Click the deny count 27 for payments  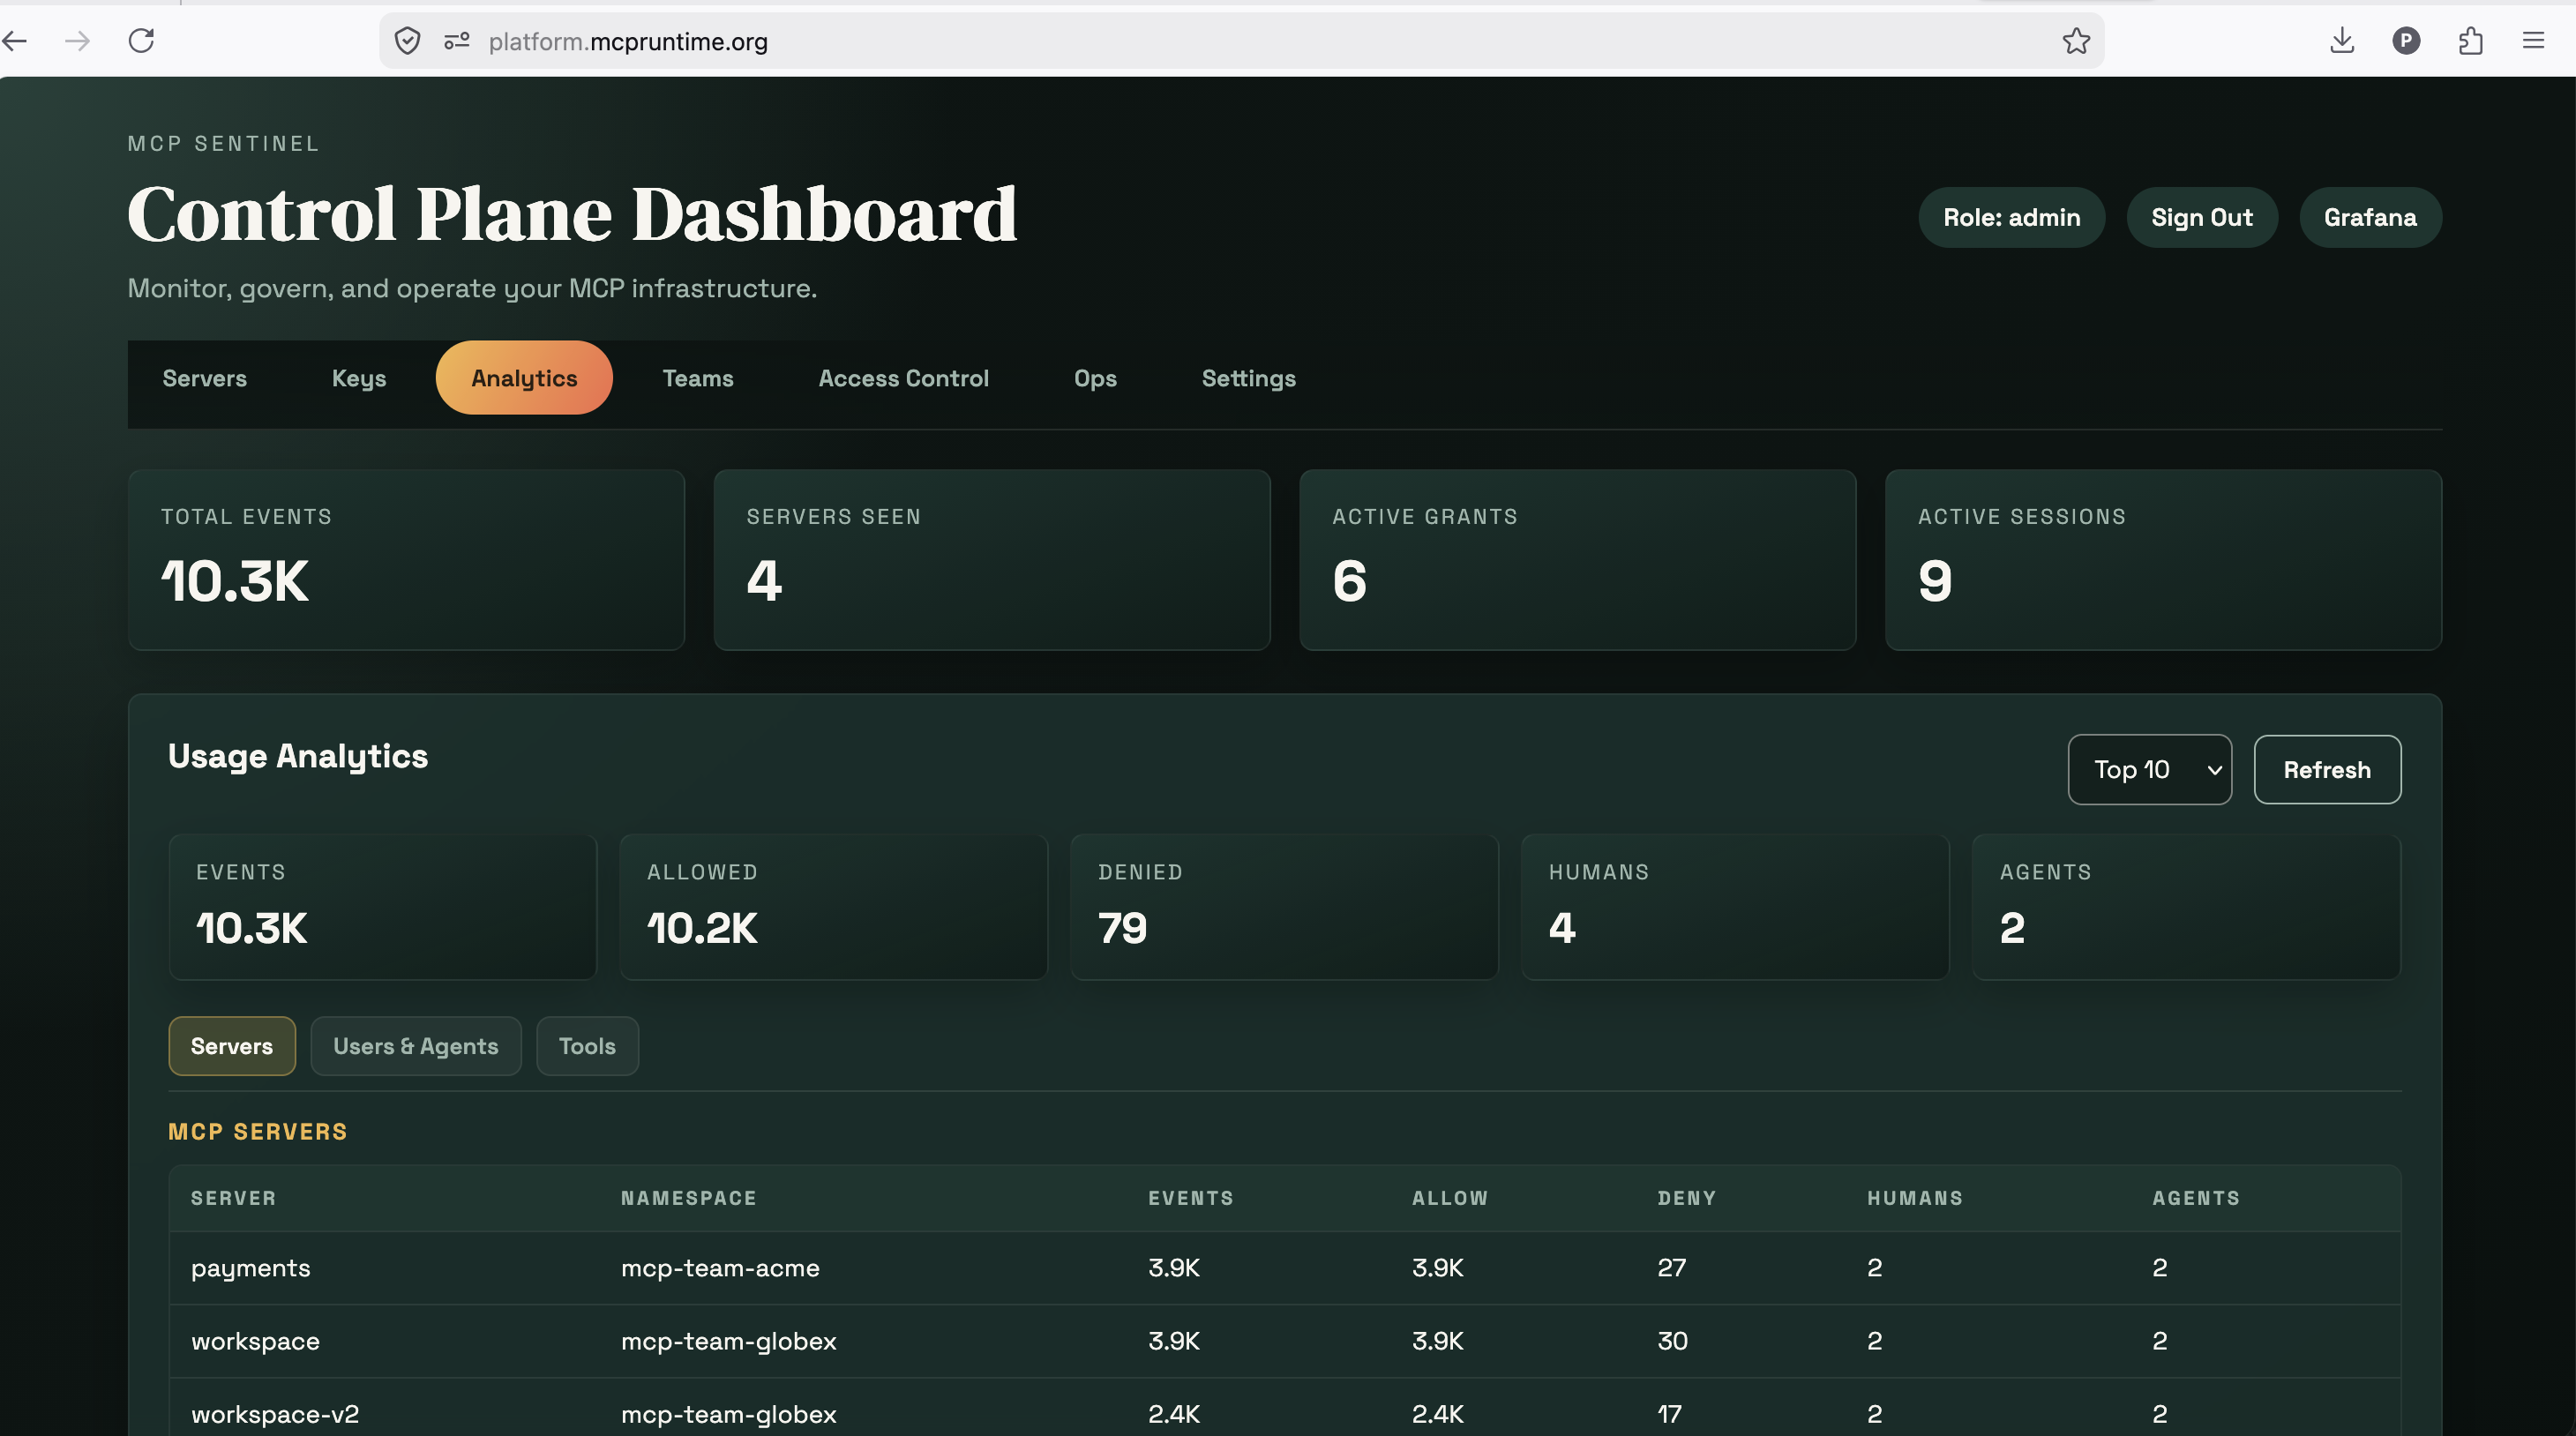point(1671,1268)
